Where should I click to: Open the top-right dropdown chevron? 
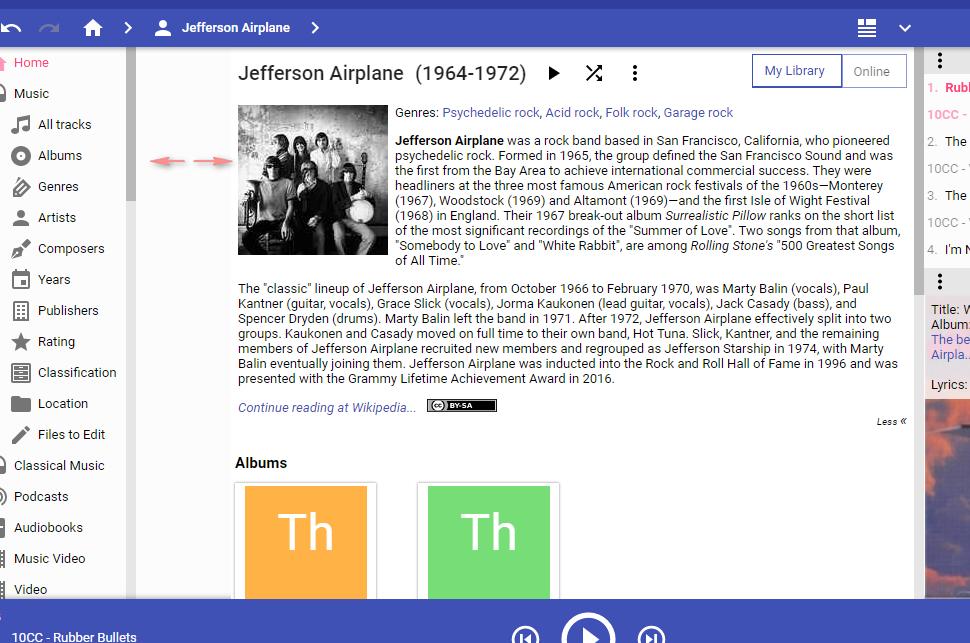click(905, 28)
